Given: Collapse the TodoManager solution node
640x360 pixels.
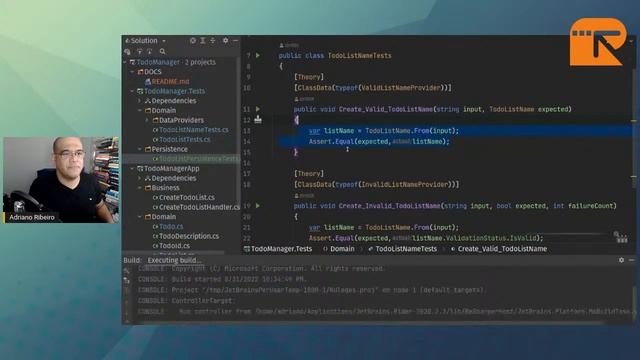Looking at the screenshot, I should click(125, 62).
